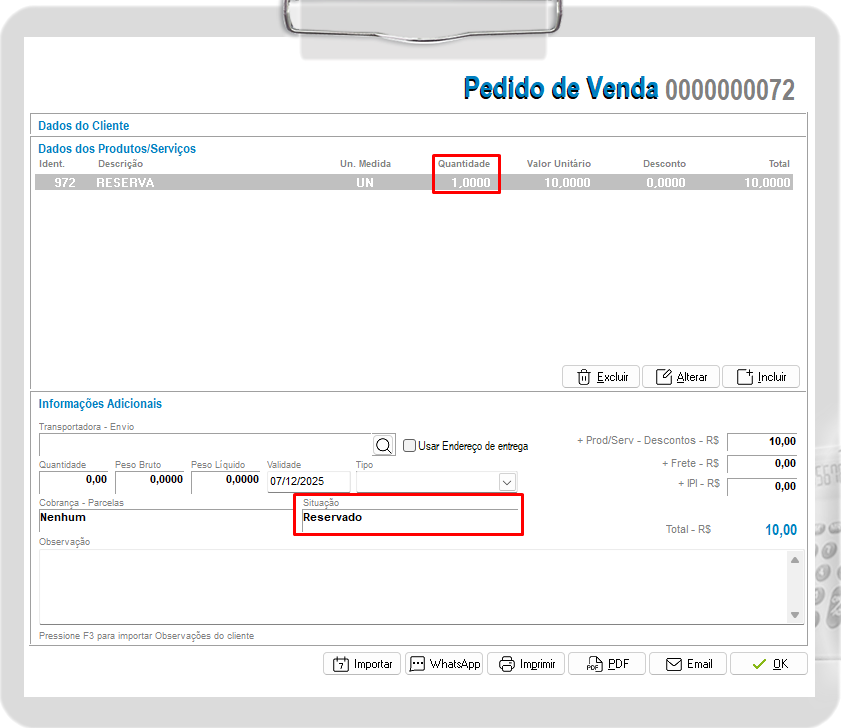
Task: Send order via WhatsApp button
Action: click(x=444, y=664)
